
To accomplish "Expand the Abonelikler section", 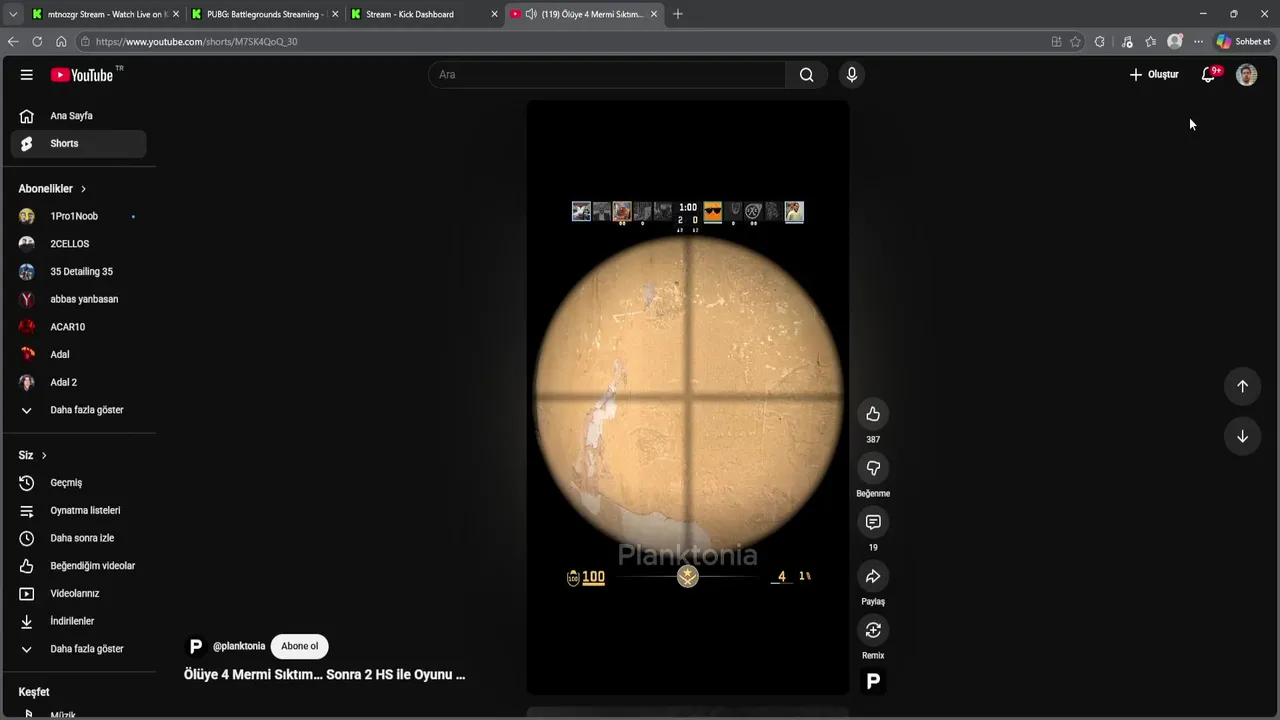I will (x=52, y=189).
